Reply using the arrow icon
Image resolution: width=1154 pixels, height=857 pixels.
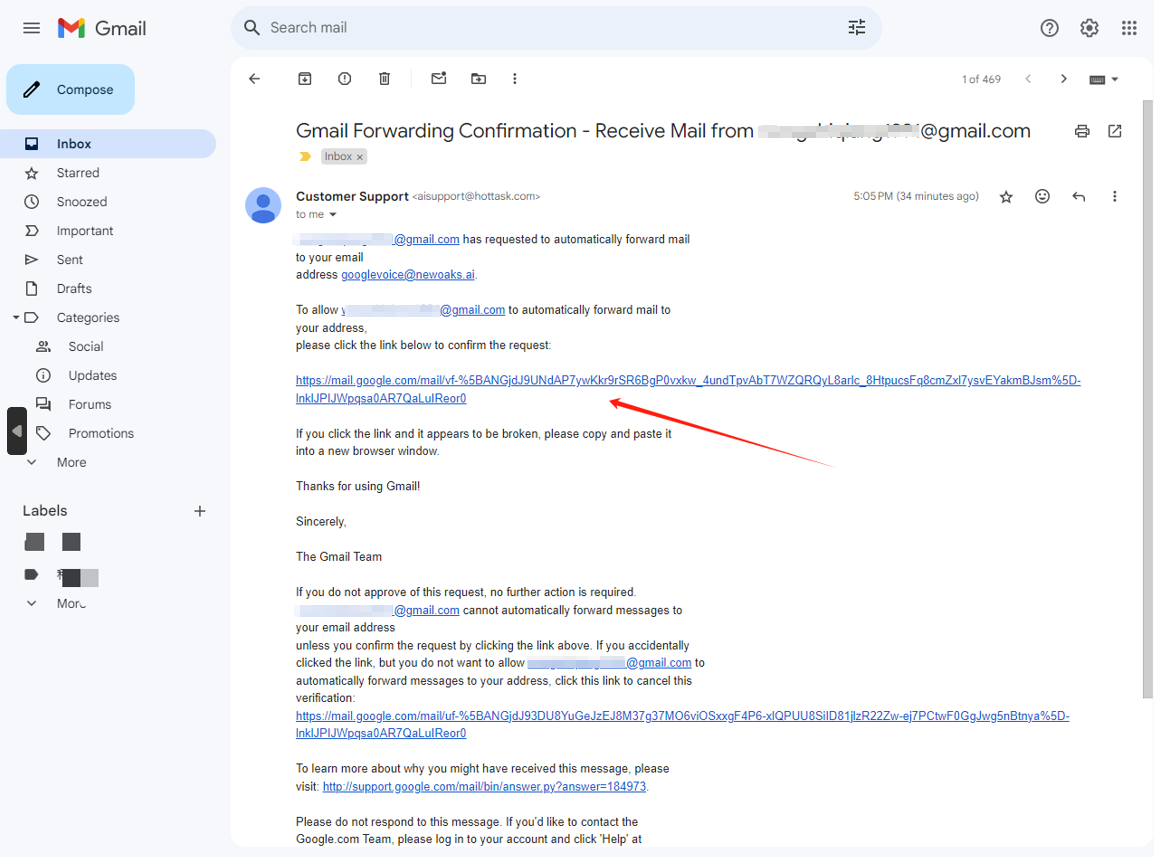click(1078, 197)
